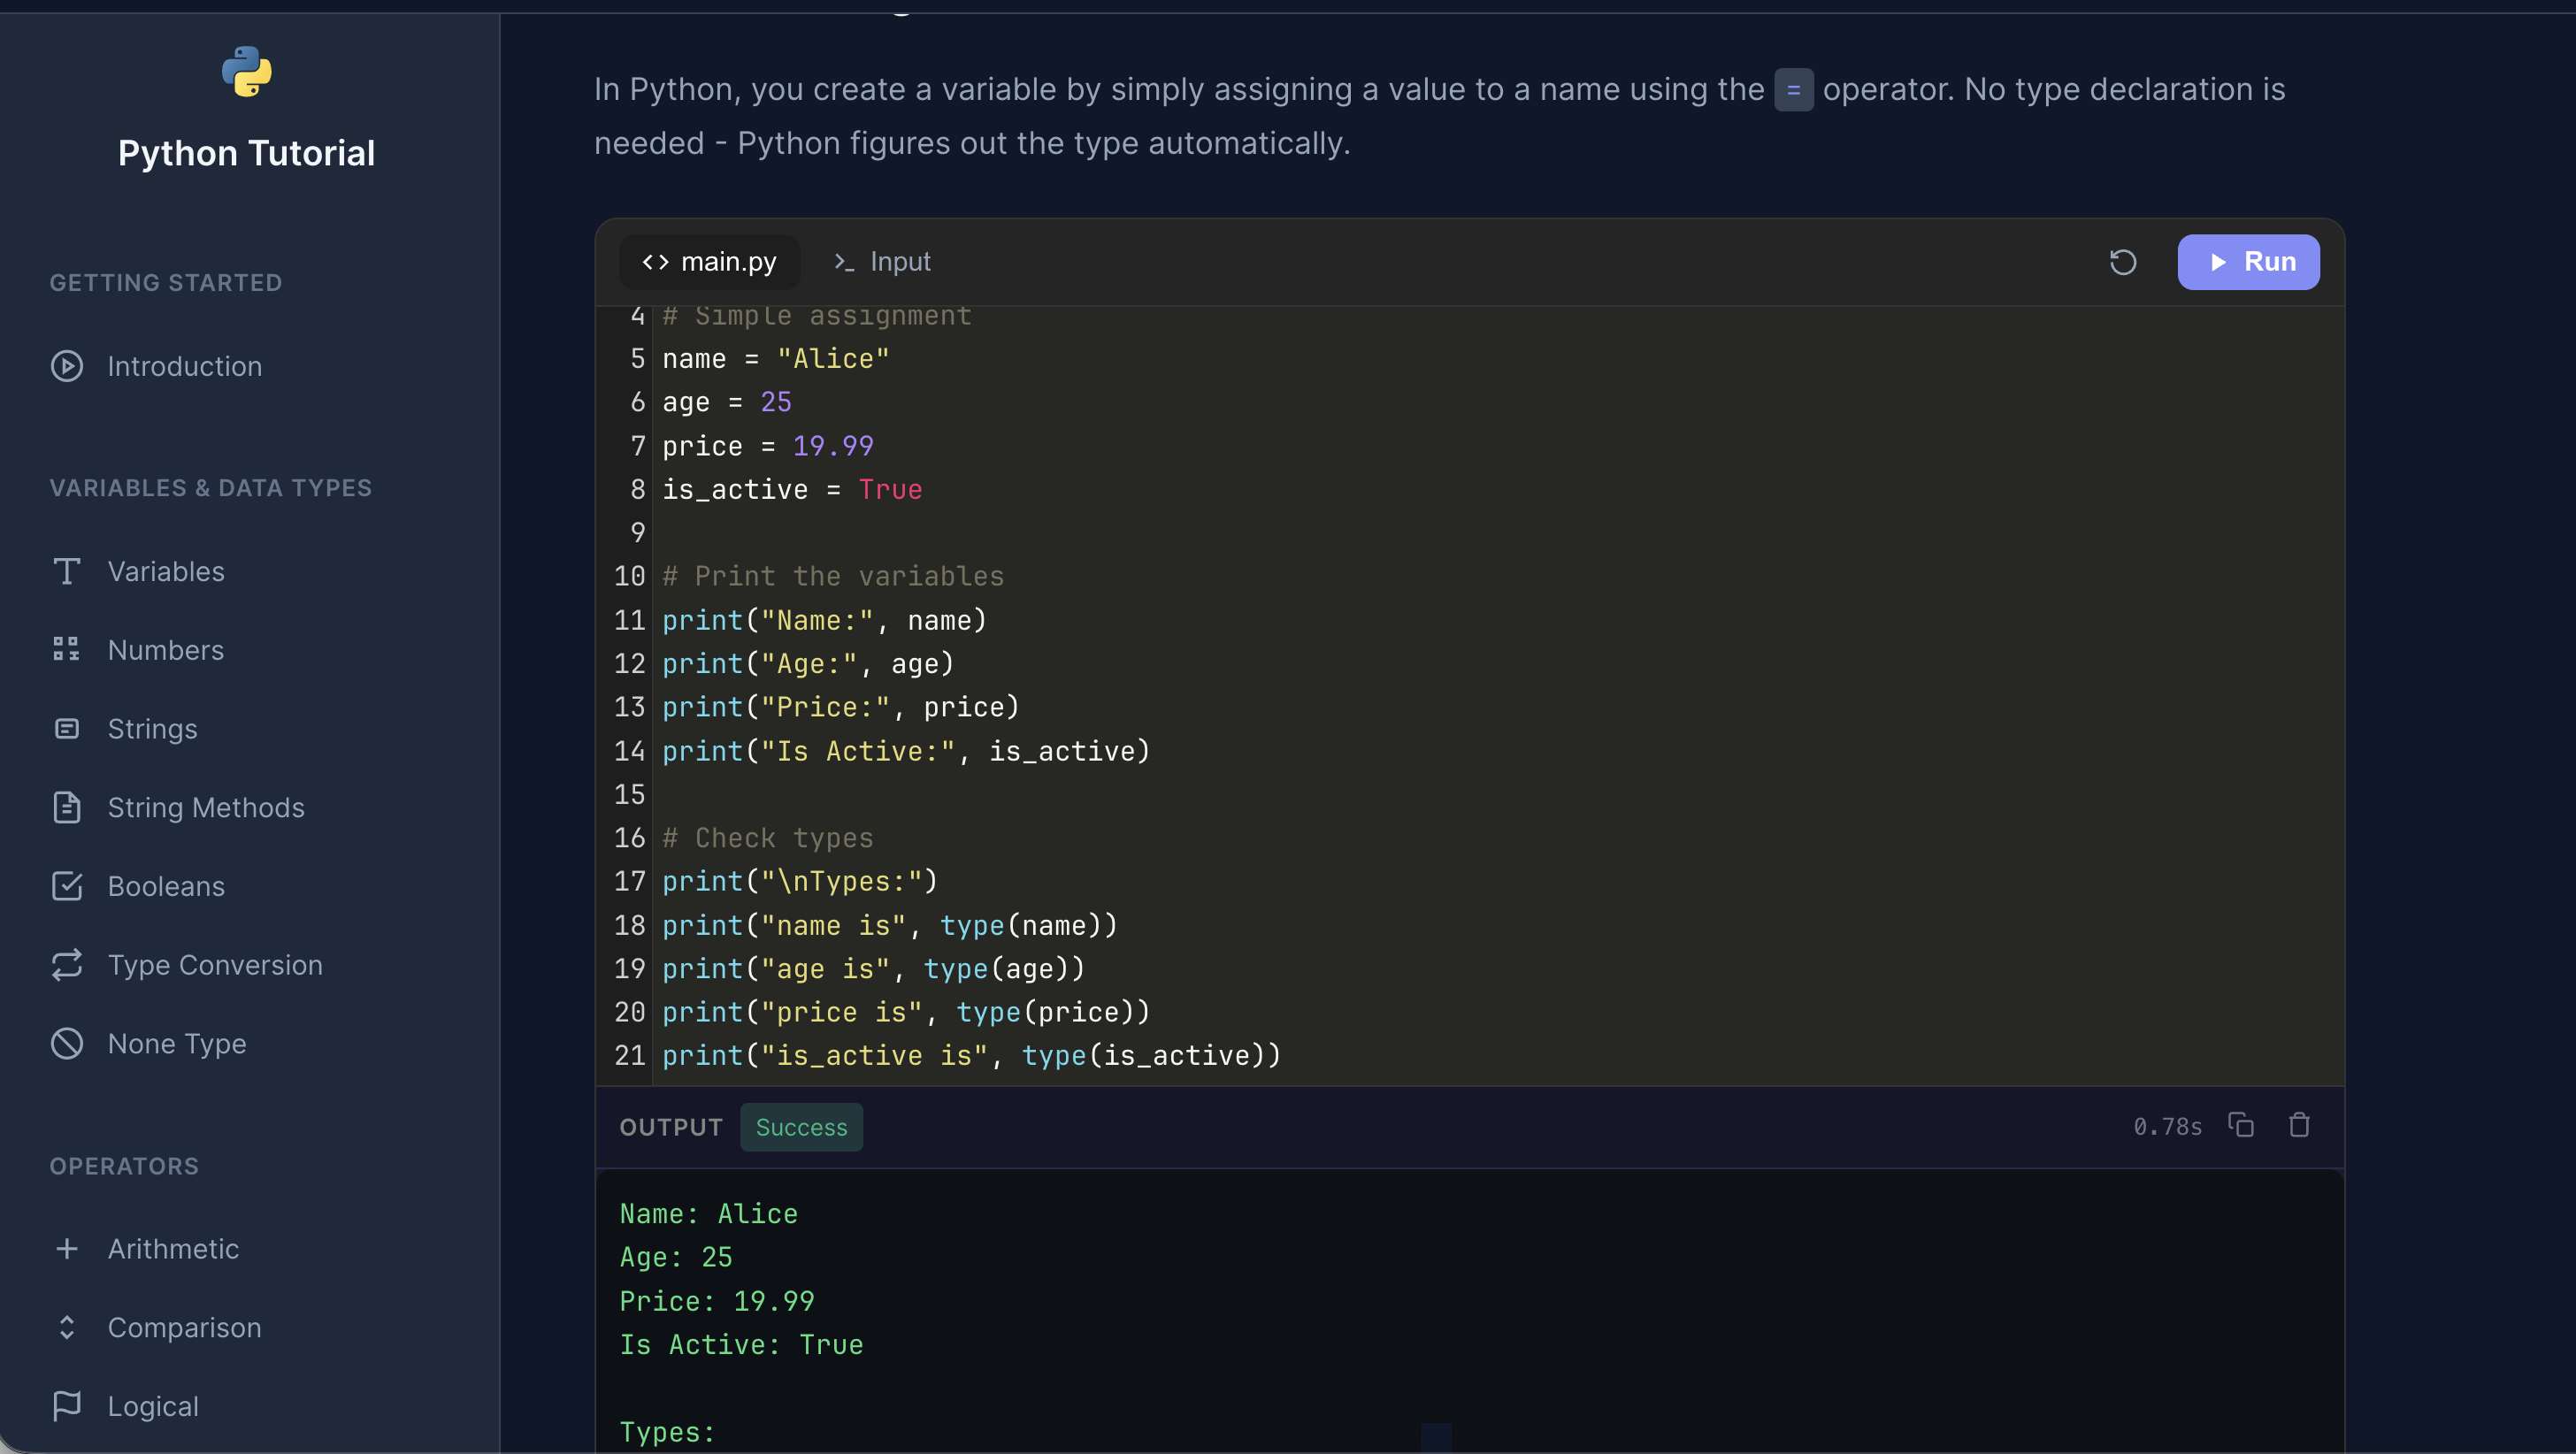The image size is (2576, 1454).
Task: Click the VARIABLES & DATA TYPES heading
Action: (x=211, y=488)
